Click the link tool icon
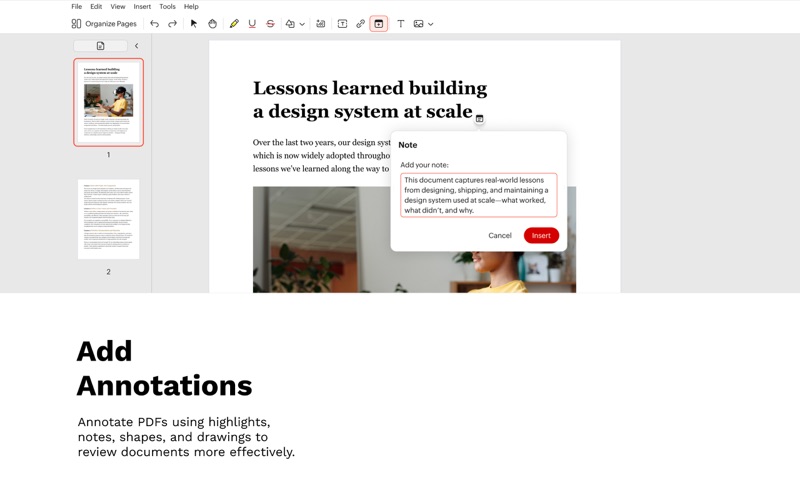 (x=361, y=23)
